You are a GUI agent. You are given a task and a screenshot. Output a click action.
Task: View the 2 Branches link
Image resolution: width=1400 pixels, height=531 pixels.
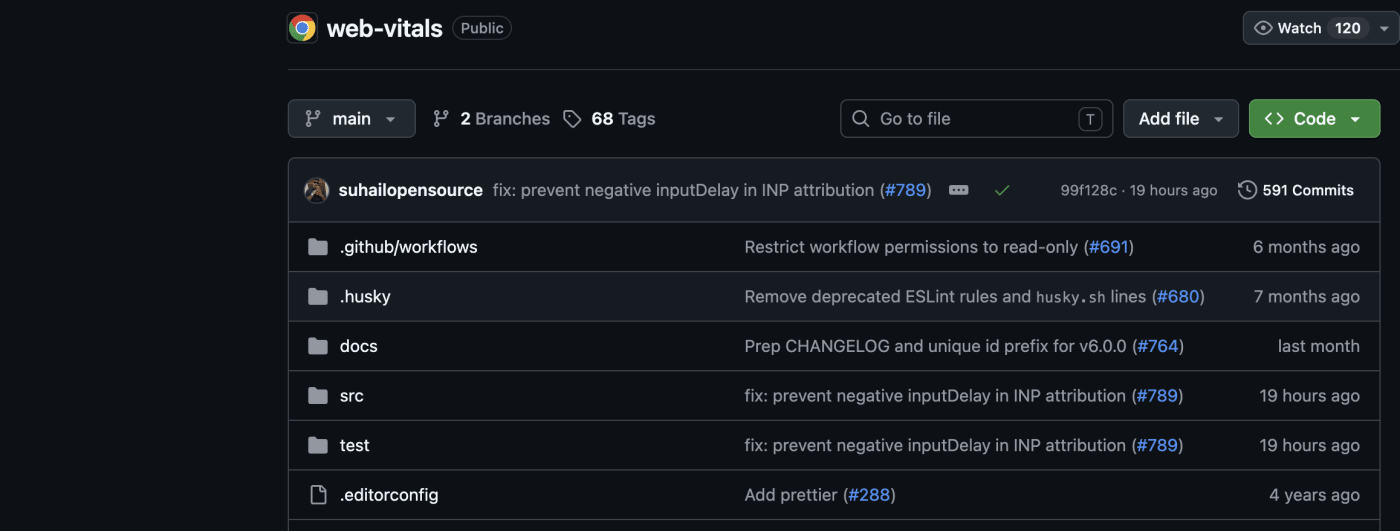(491, 118)
